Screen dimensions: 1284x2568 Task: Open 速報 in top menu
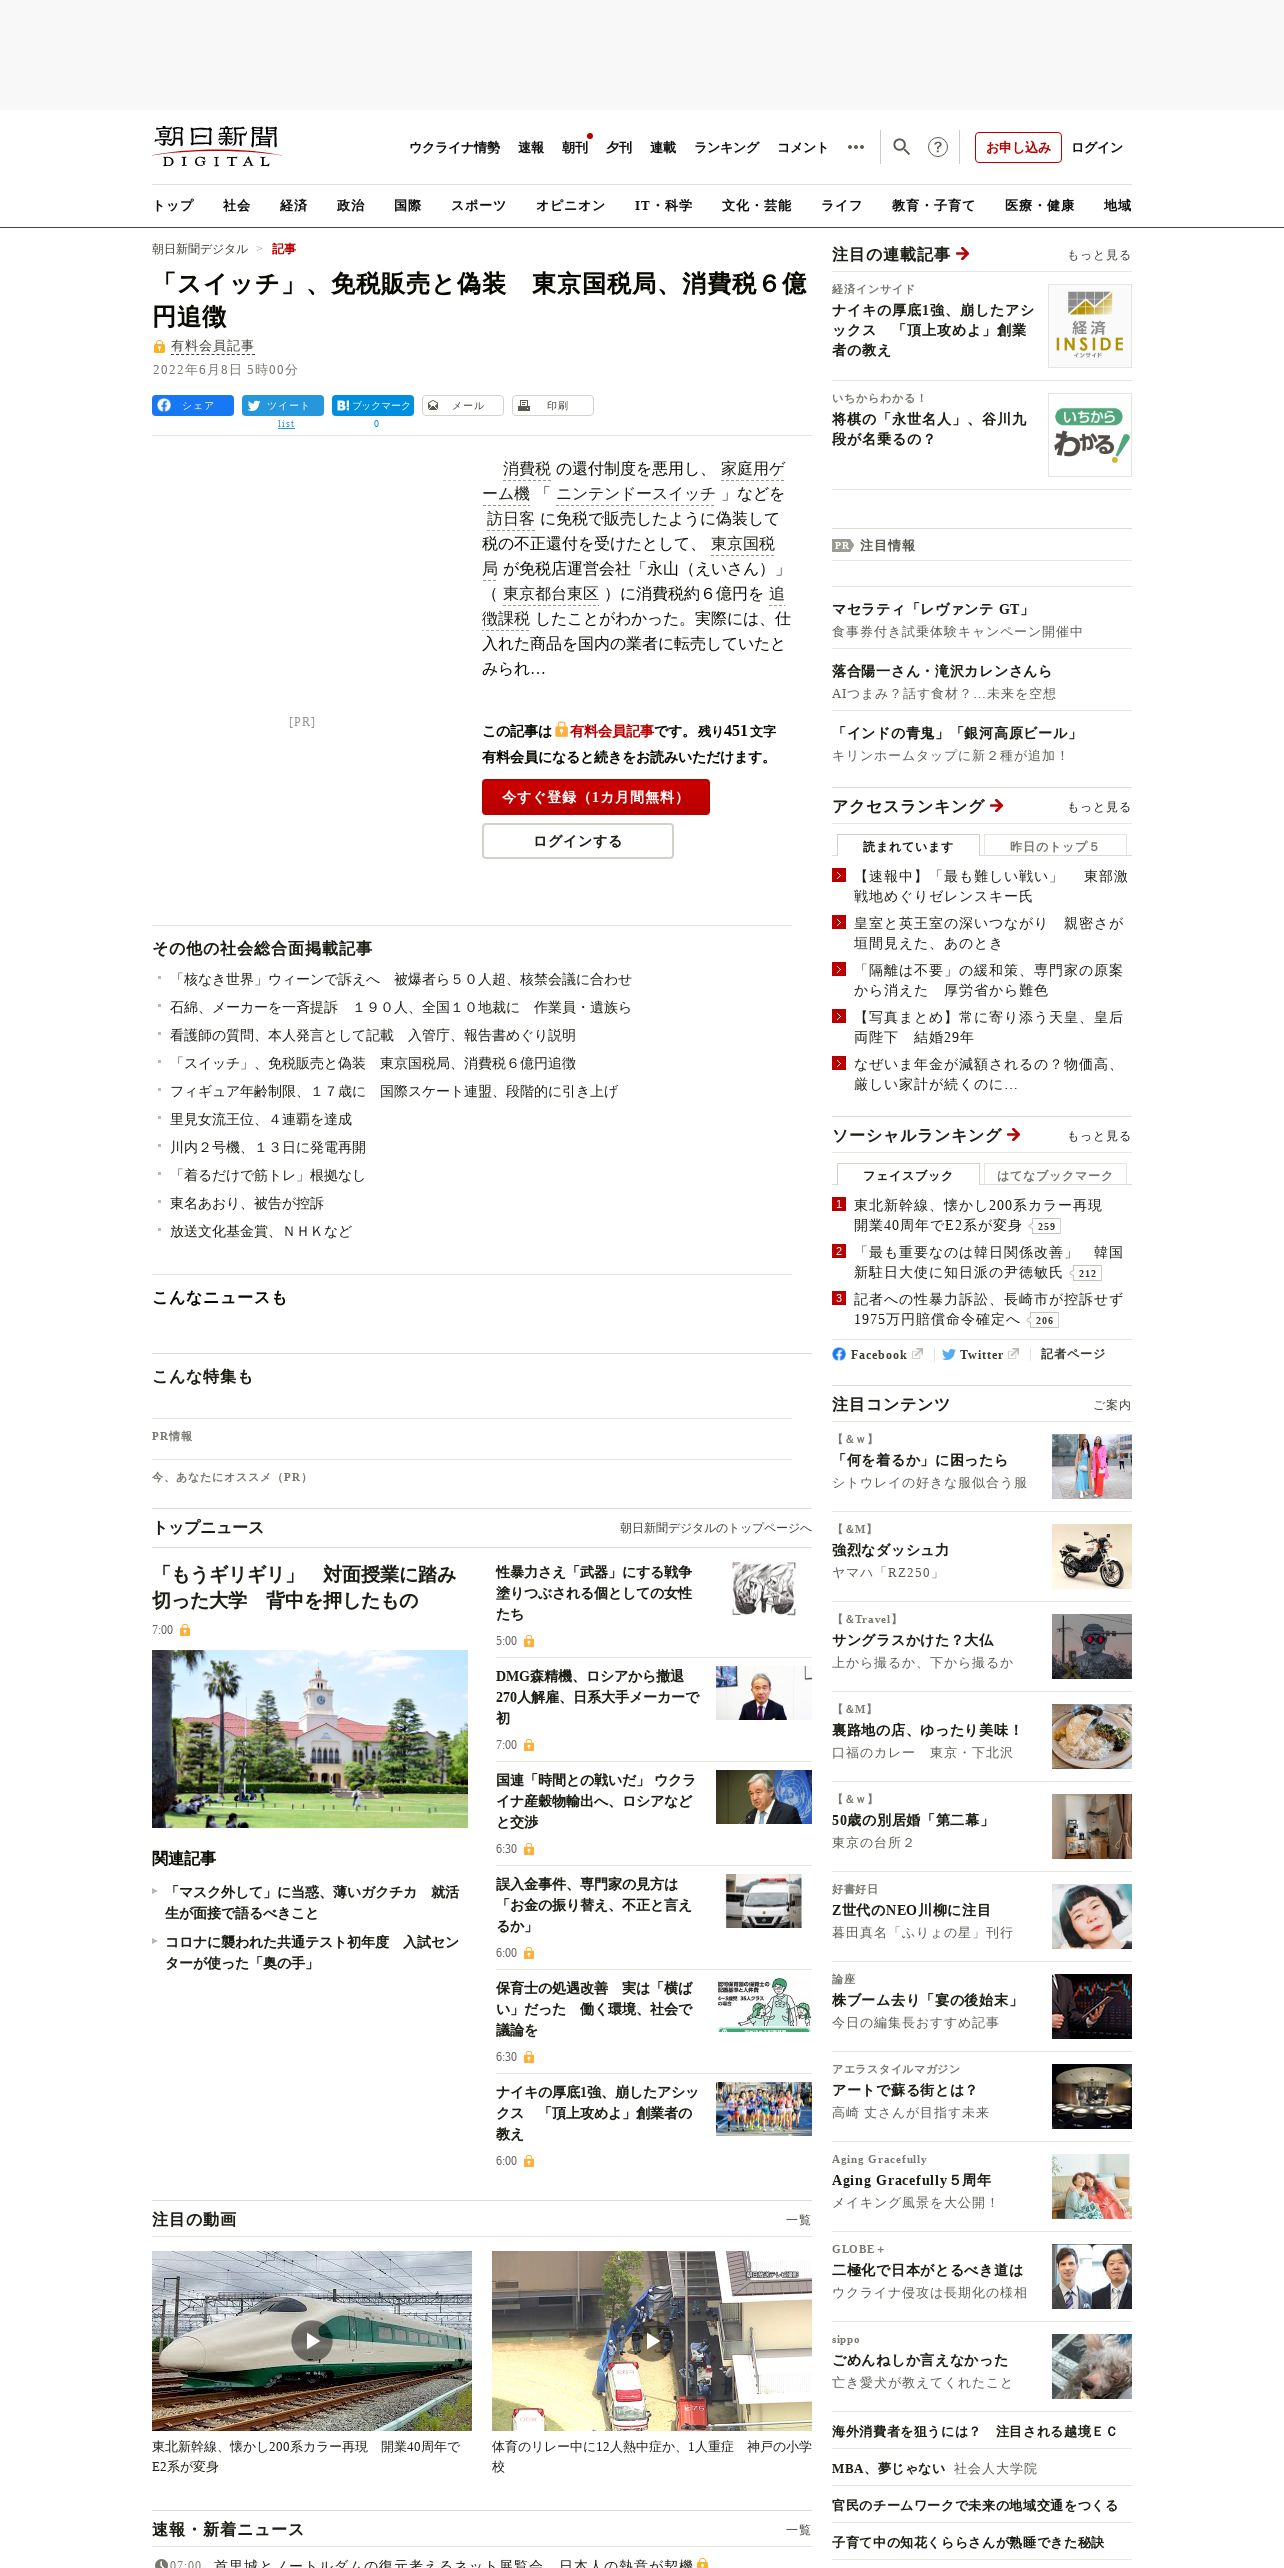pyautogui.click(x=531, y=148)
